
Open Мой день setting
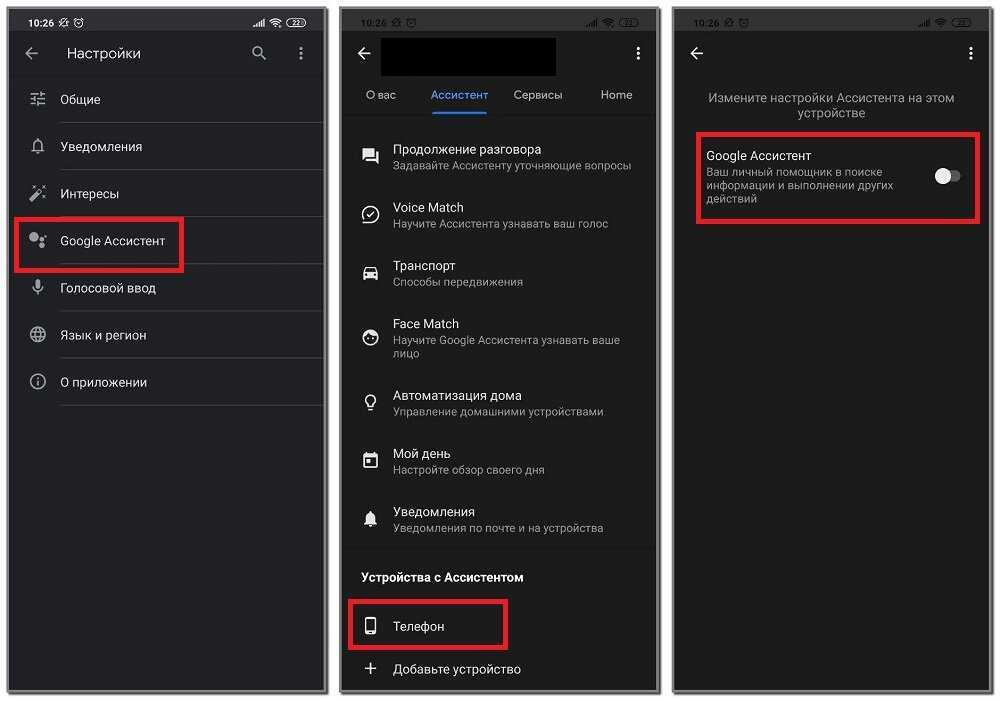click(x=500, y=461)
